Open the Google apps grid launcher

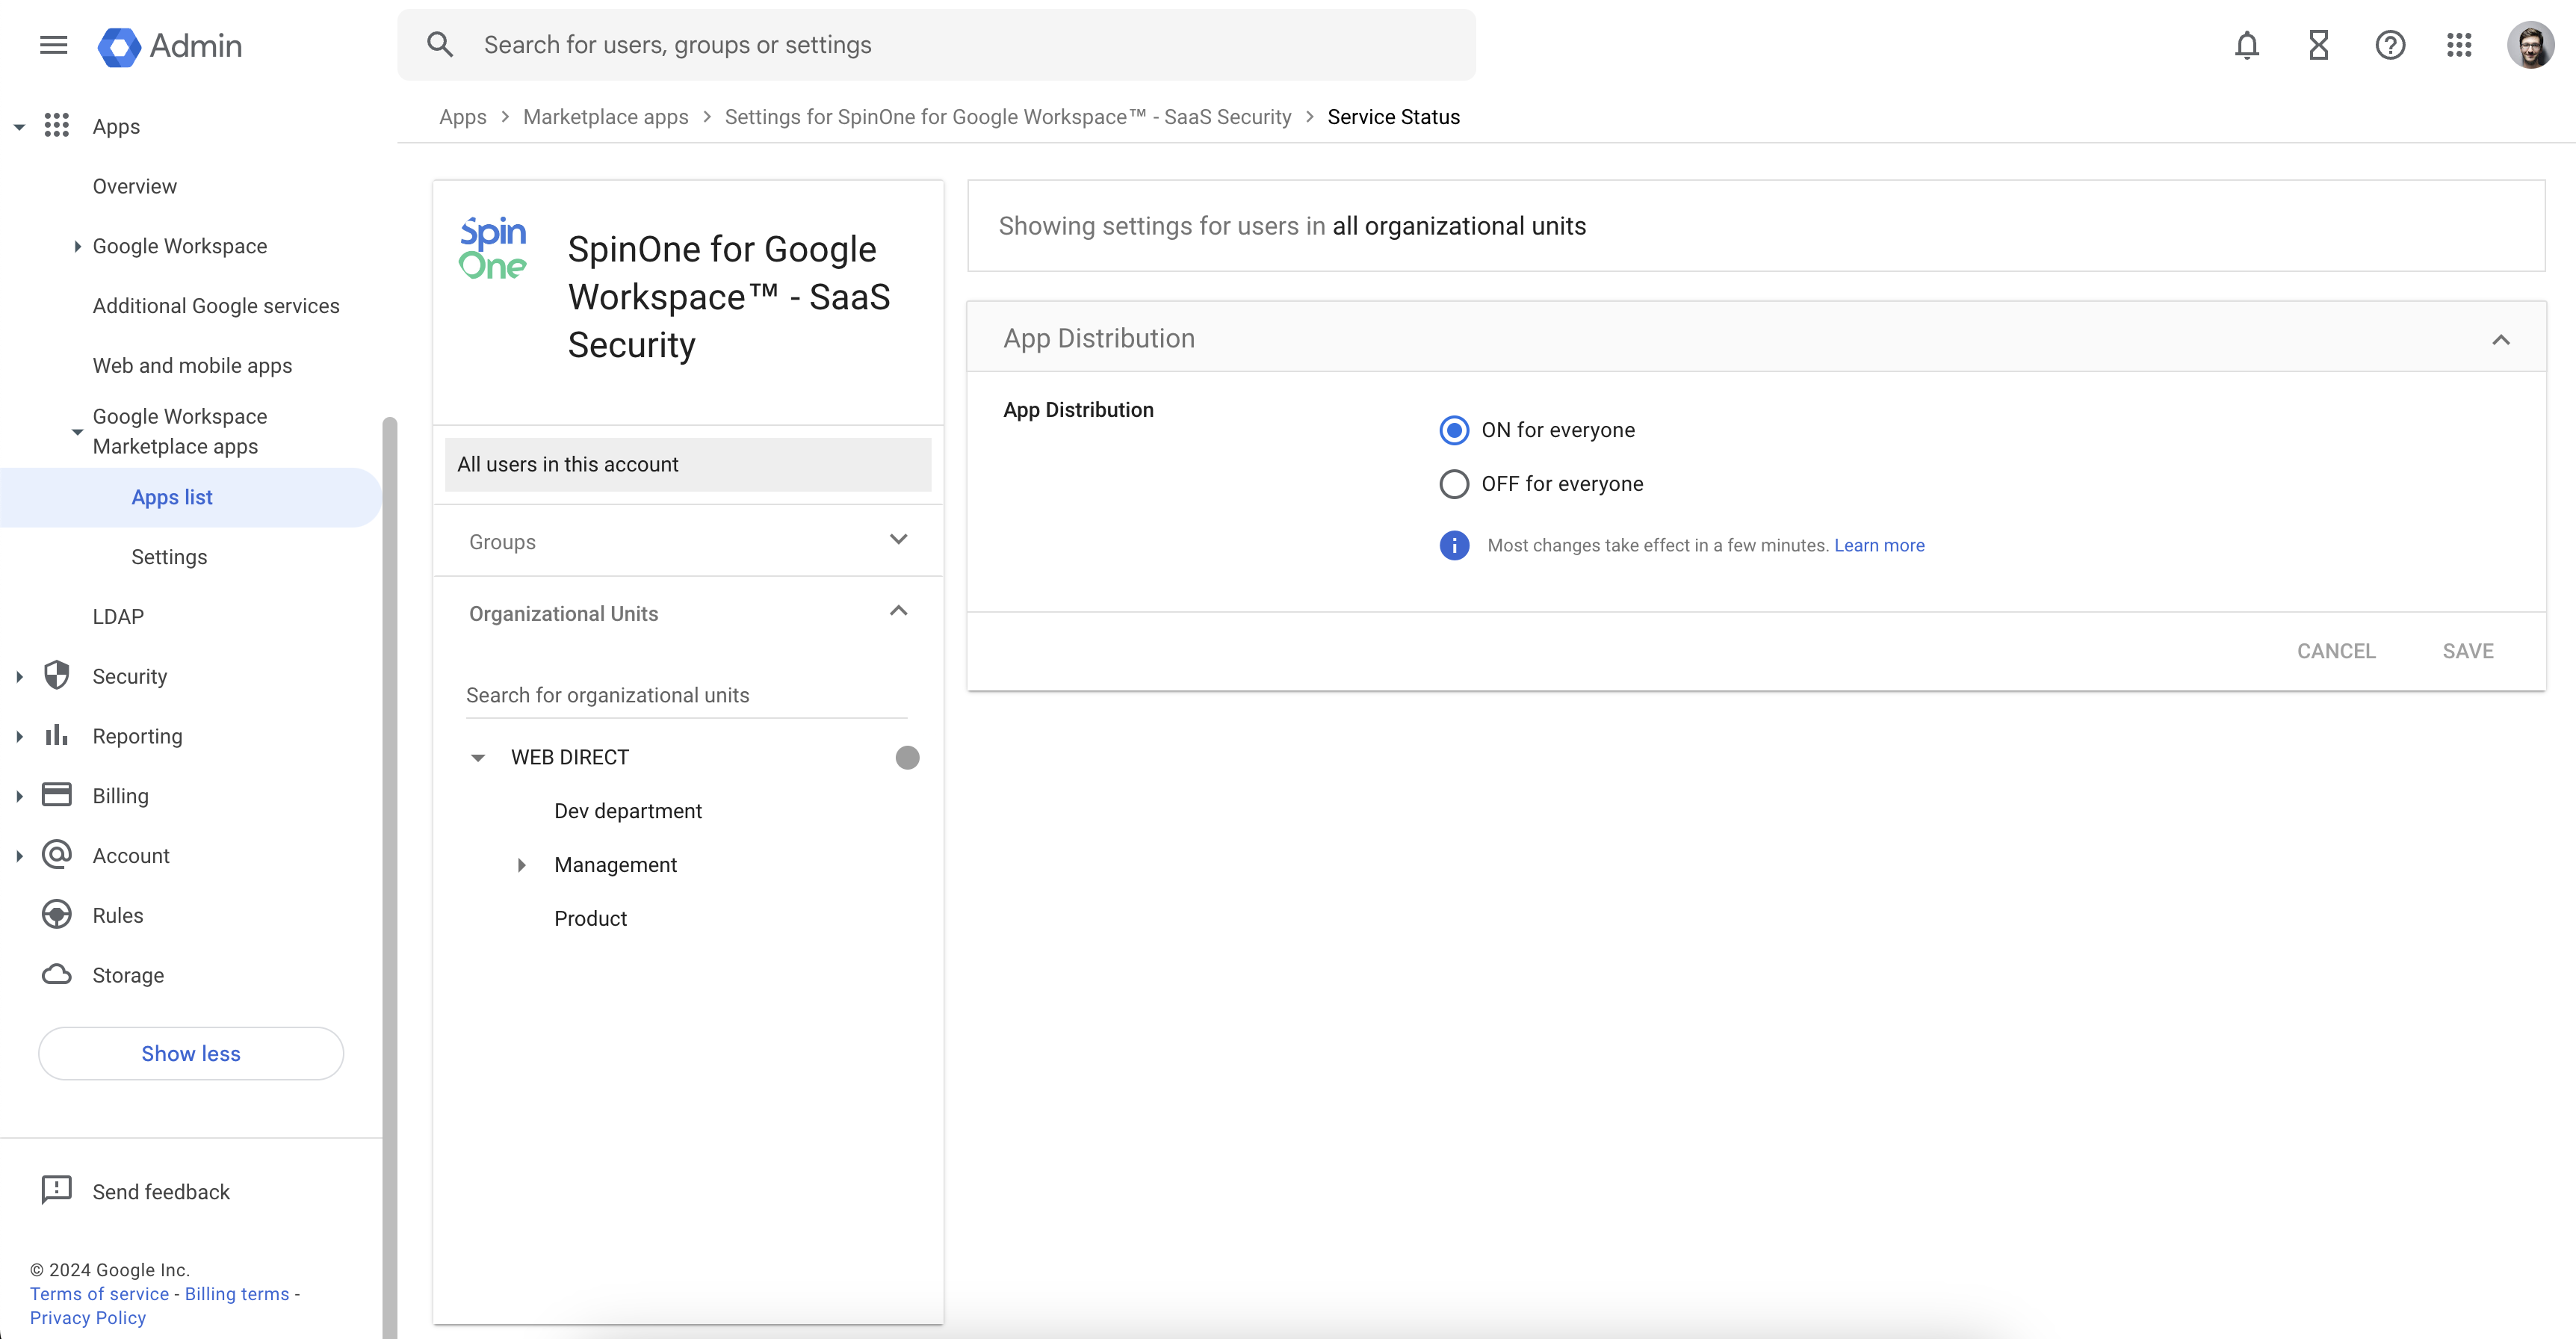2459,45
